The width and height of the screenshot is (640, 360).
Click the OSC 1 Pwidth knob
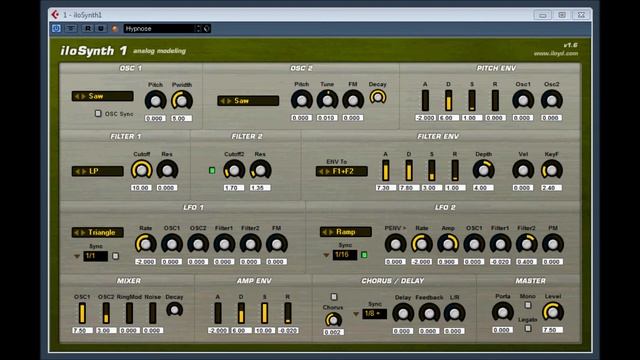point(182,100)
